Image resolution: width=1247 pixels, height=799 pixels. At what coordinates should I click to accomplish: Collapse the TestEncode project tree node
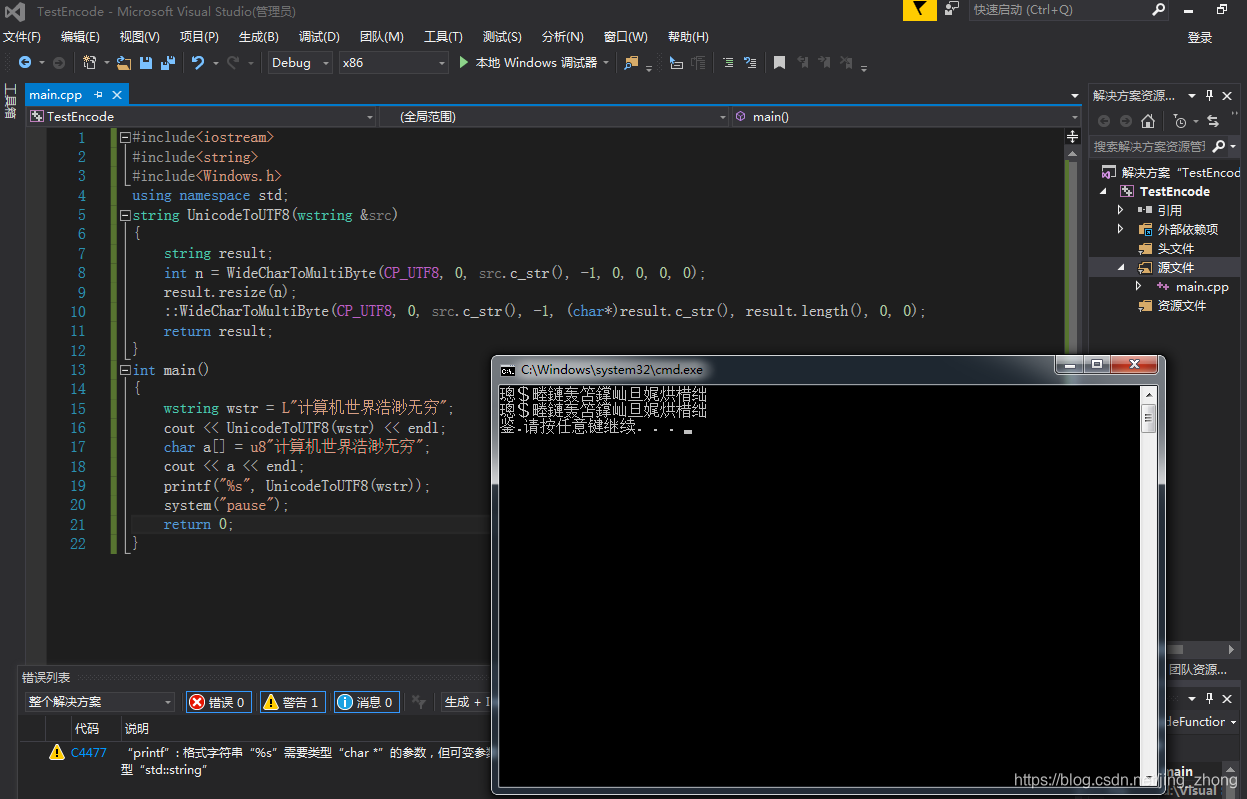[1105, 191]
